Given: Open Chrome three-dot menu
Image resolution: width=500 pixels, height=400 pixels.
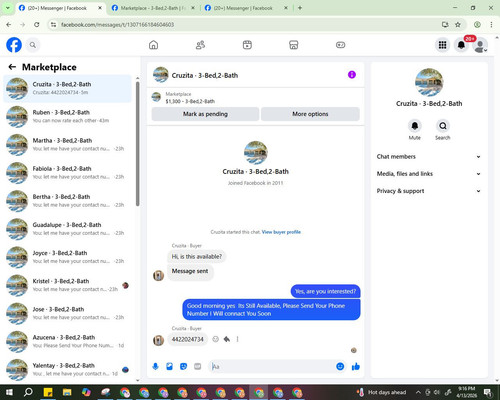Looking at the screenshot, I should pyautogui.click(x=491, y=24).
